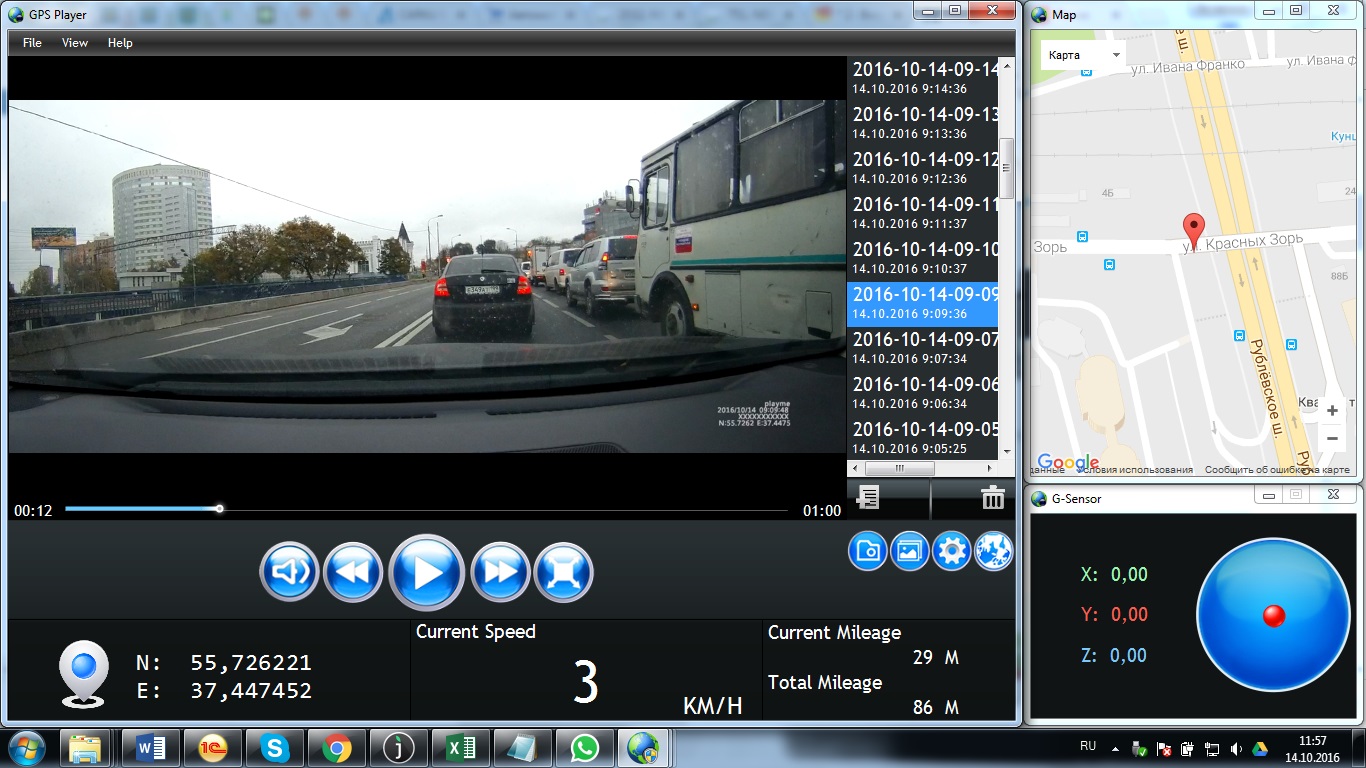
Task: Expand the Карта map type dropdown
Action: (1084, 55)
